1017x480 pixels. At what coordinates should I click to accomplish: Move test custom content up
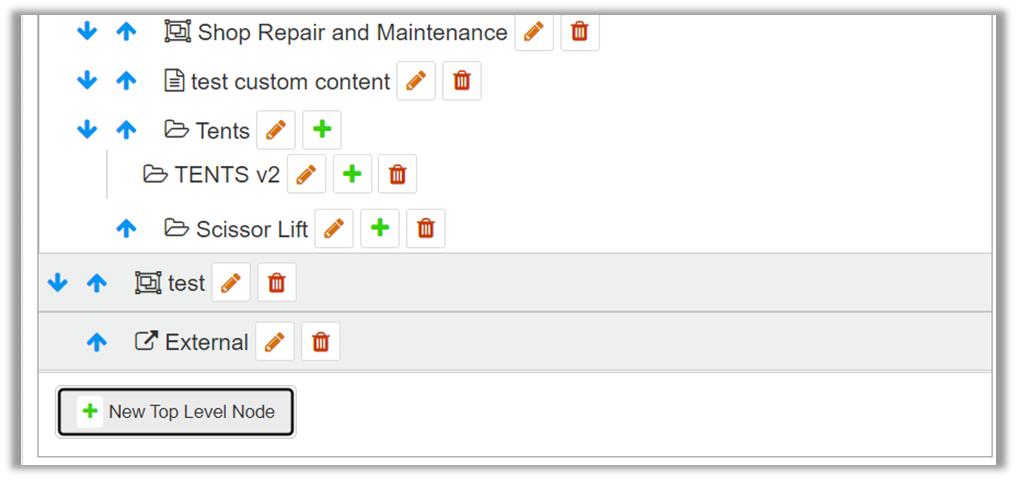tap(126, 81)
